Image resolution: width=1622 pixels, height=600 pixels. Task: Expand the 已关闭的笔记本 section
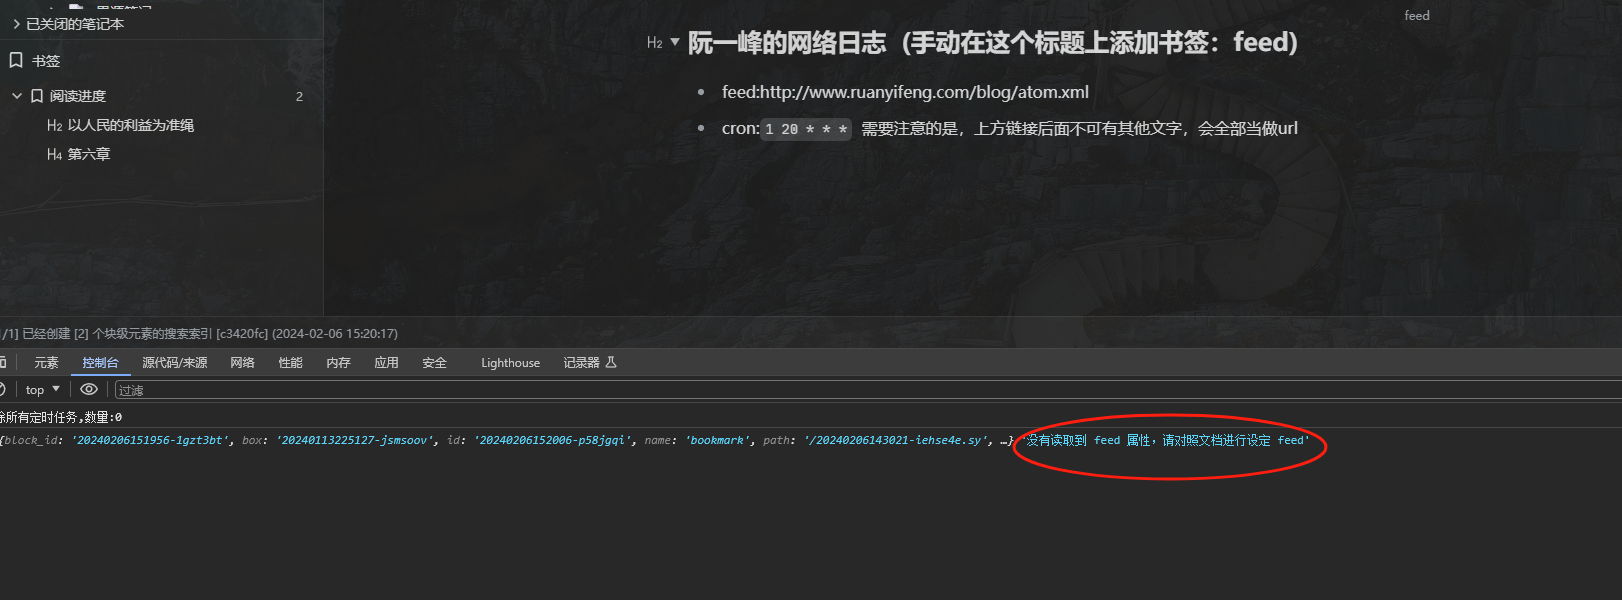[16, 24]
